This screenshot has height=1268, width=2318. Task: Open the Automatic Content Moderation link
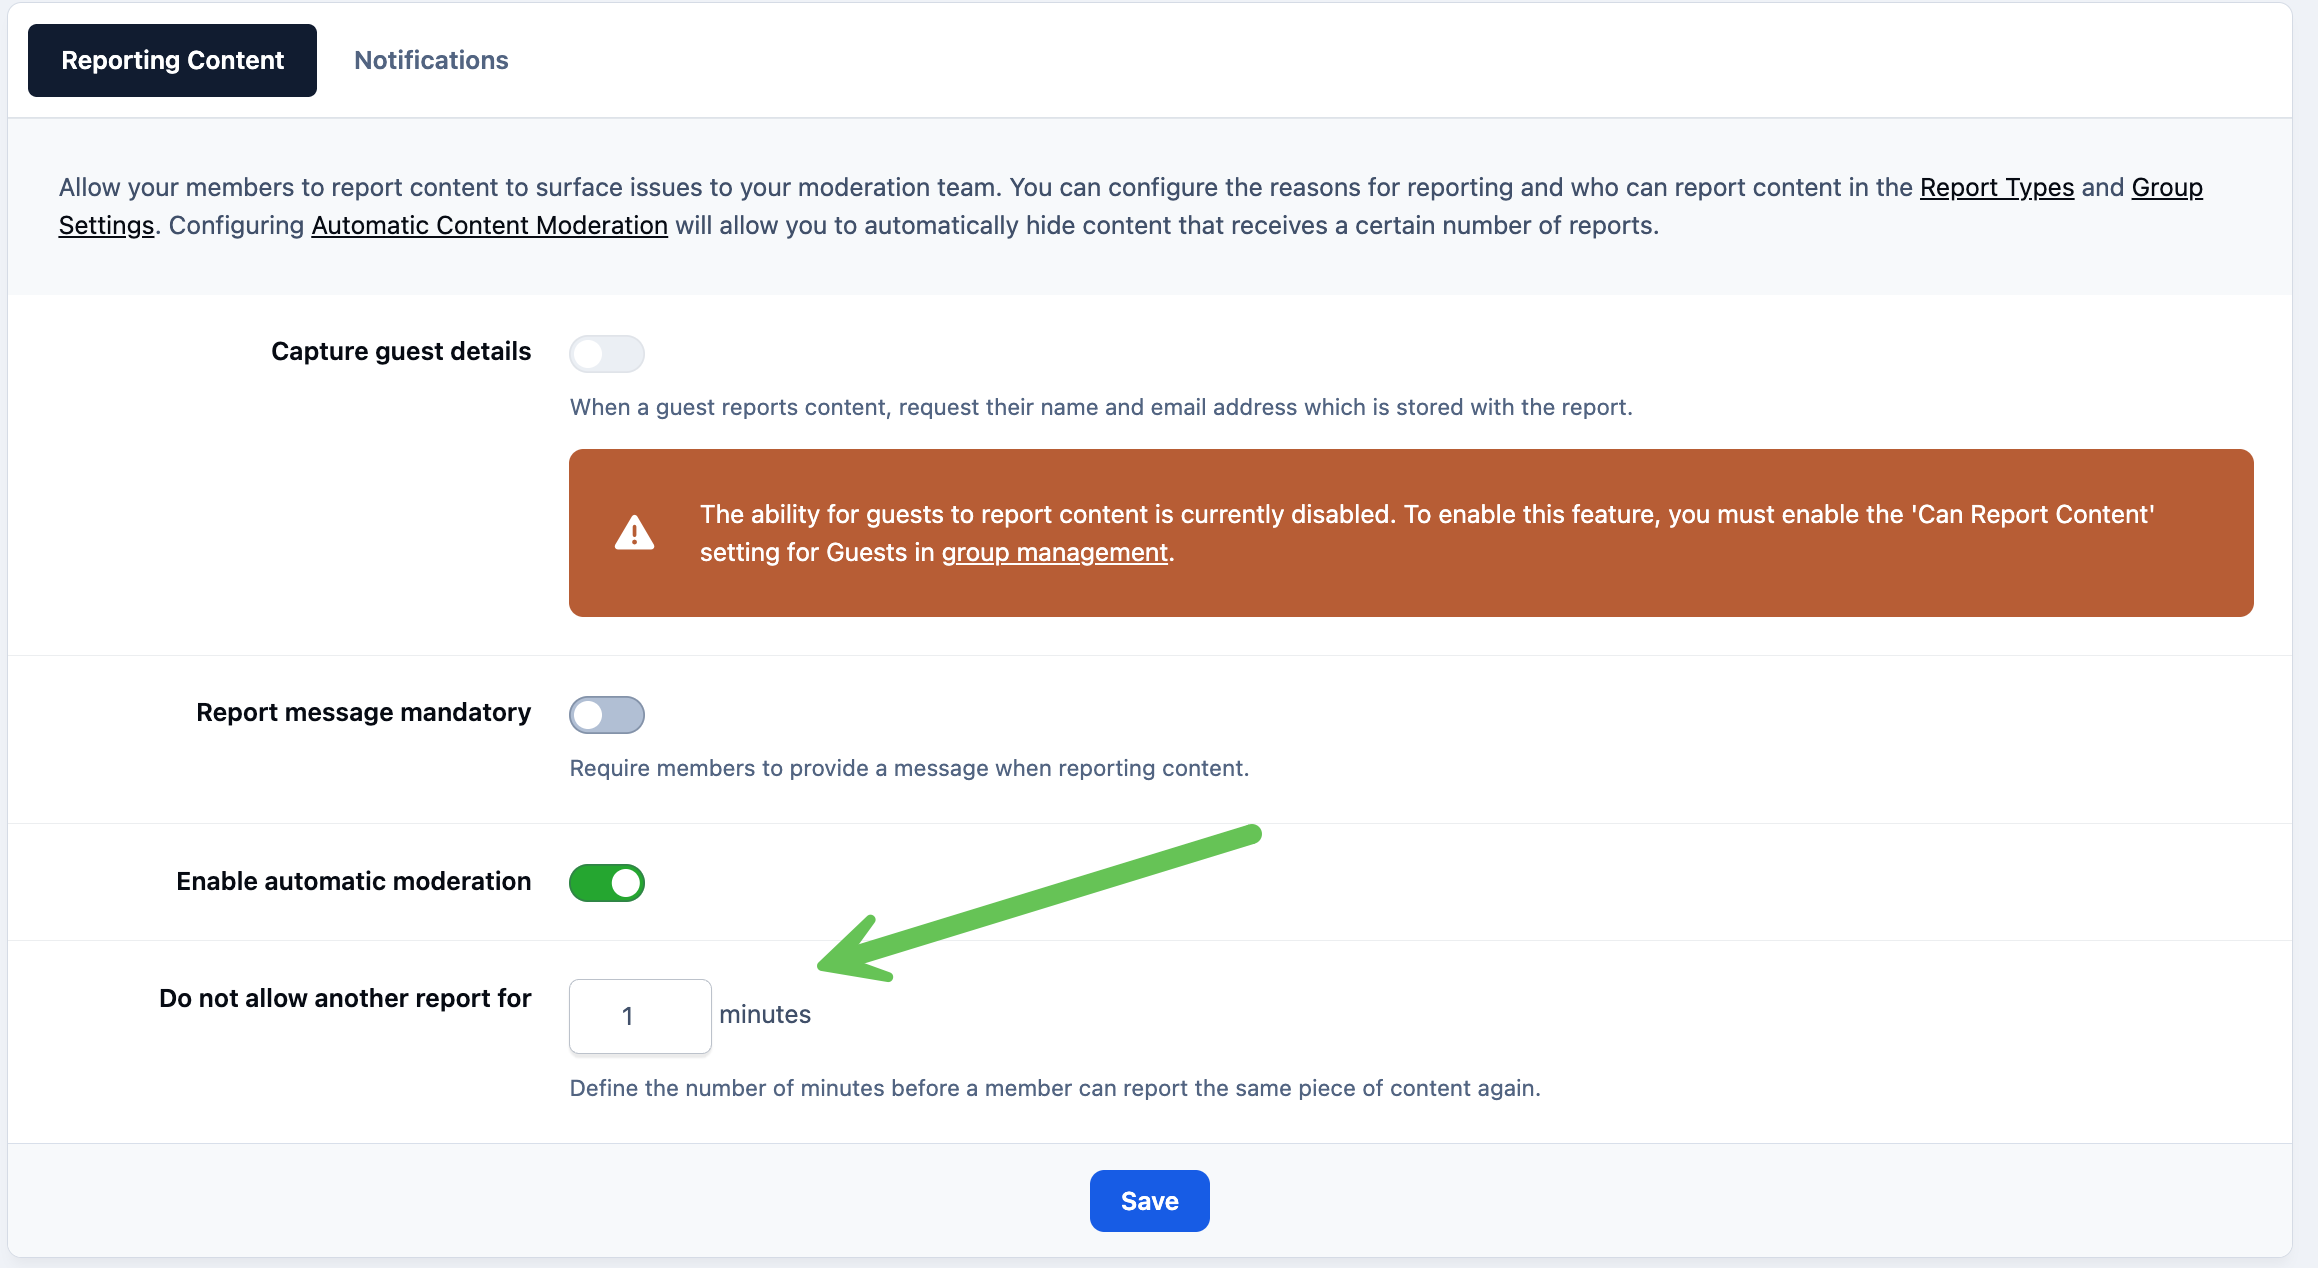[489, 225]
